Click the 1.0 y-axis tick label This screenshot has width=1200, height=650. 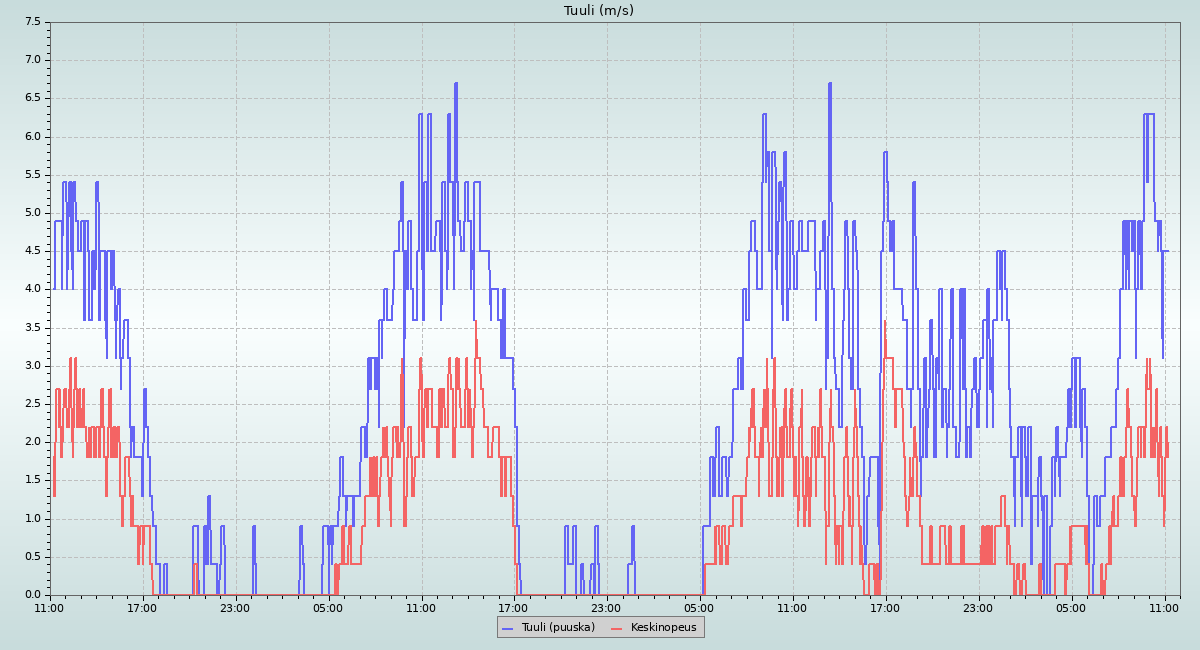tap(32, 518)
